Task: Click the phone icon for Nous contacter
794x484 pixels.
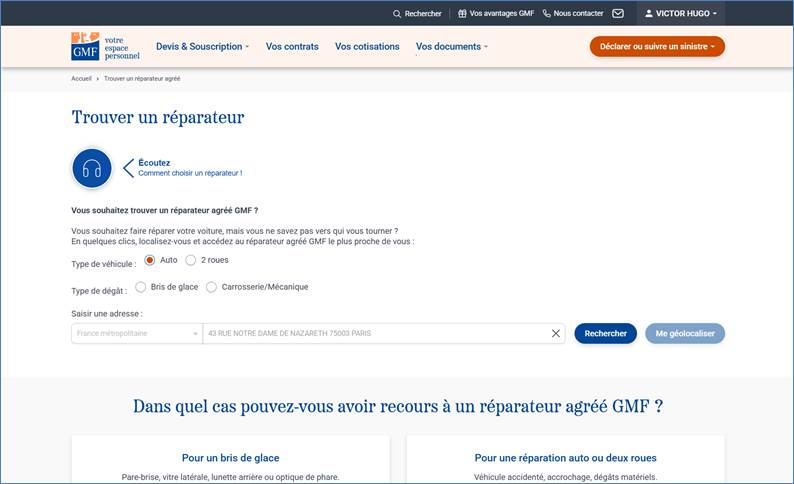Action: tap(547, 14)
